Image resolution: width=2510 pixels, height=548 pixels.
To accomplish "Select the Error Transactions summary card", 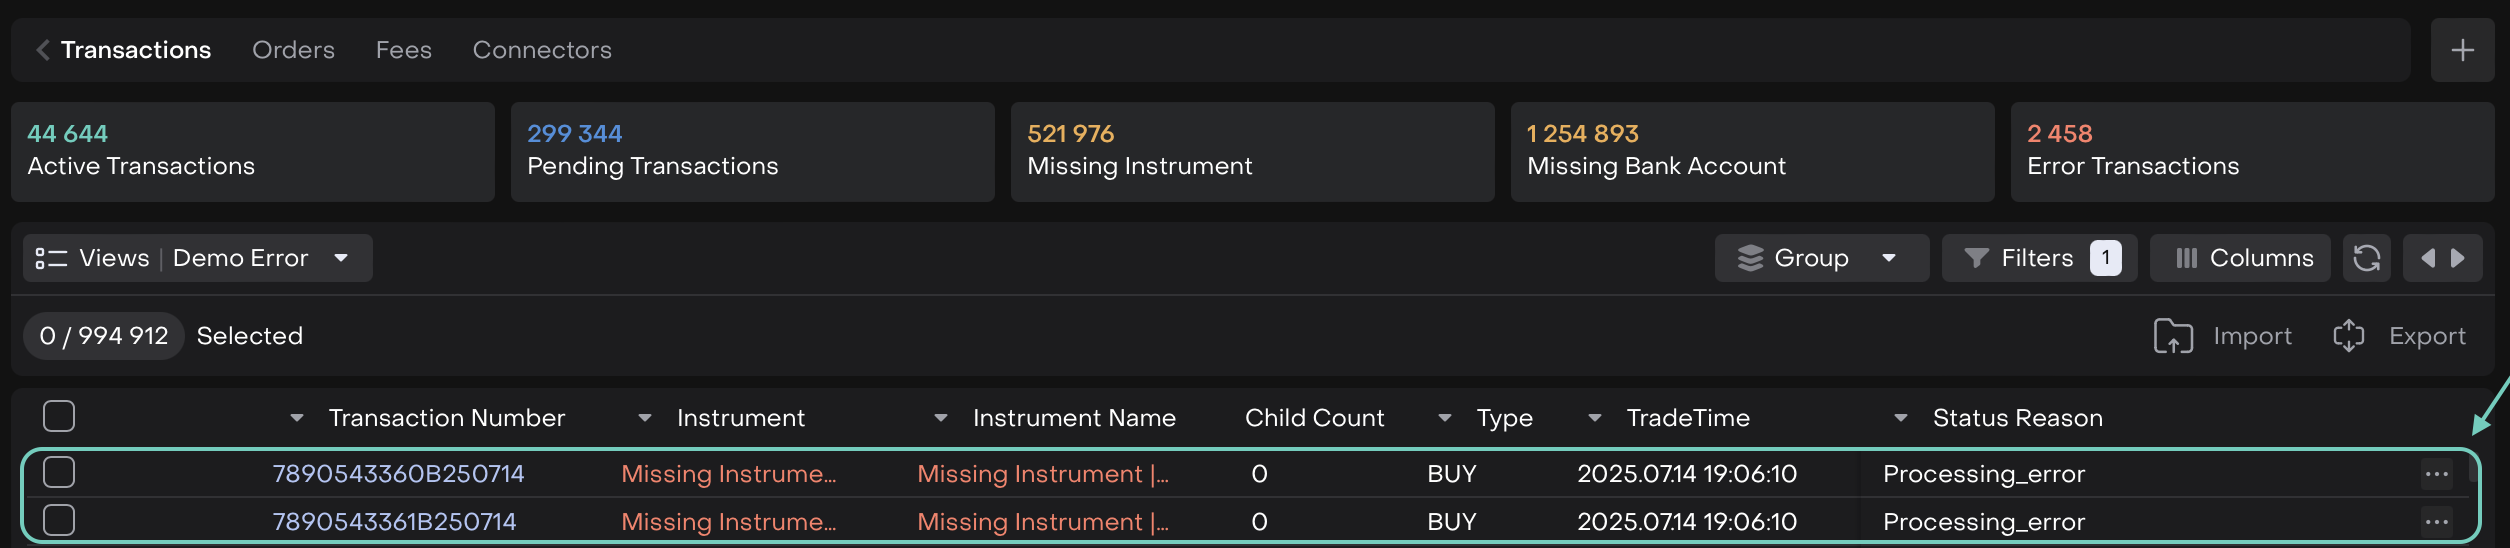I will [x=2251, y=152].
